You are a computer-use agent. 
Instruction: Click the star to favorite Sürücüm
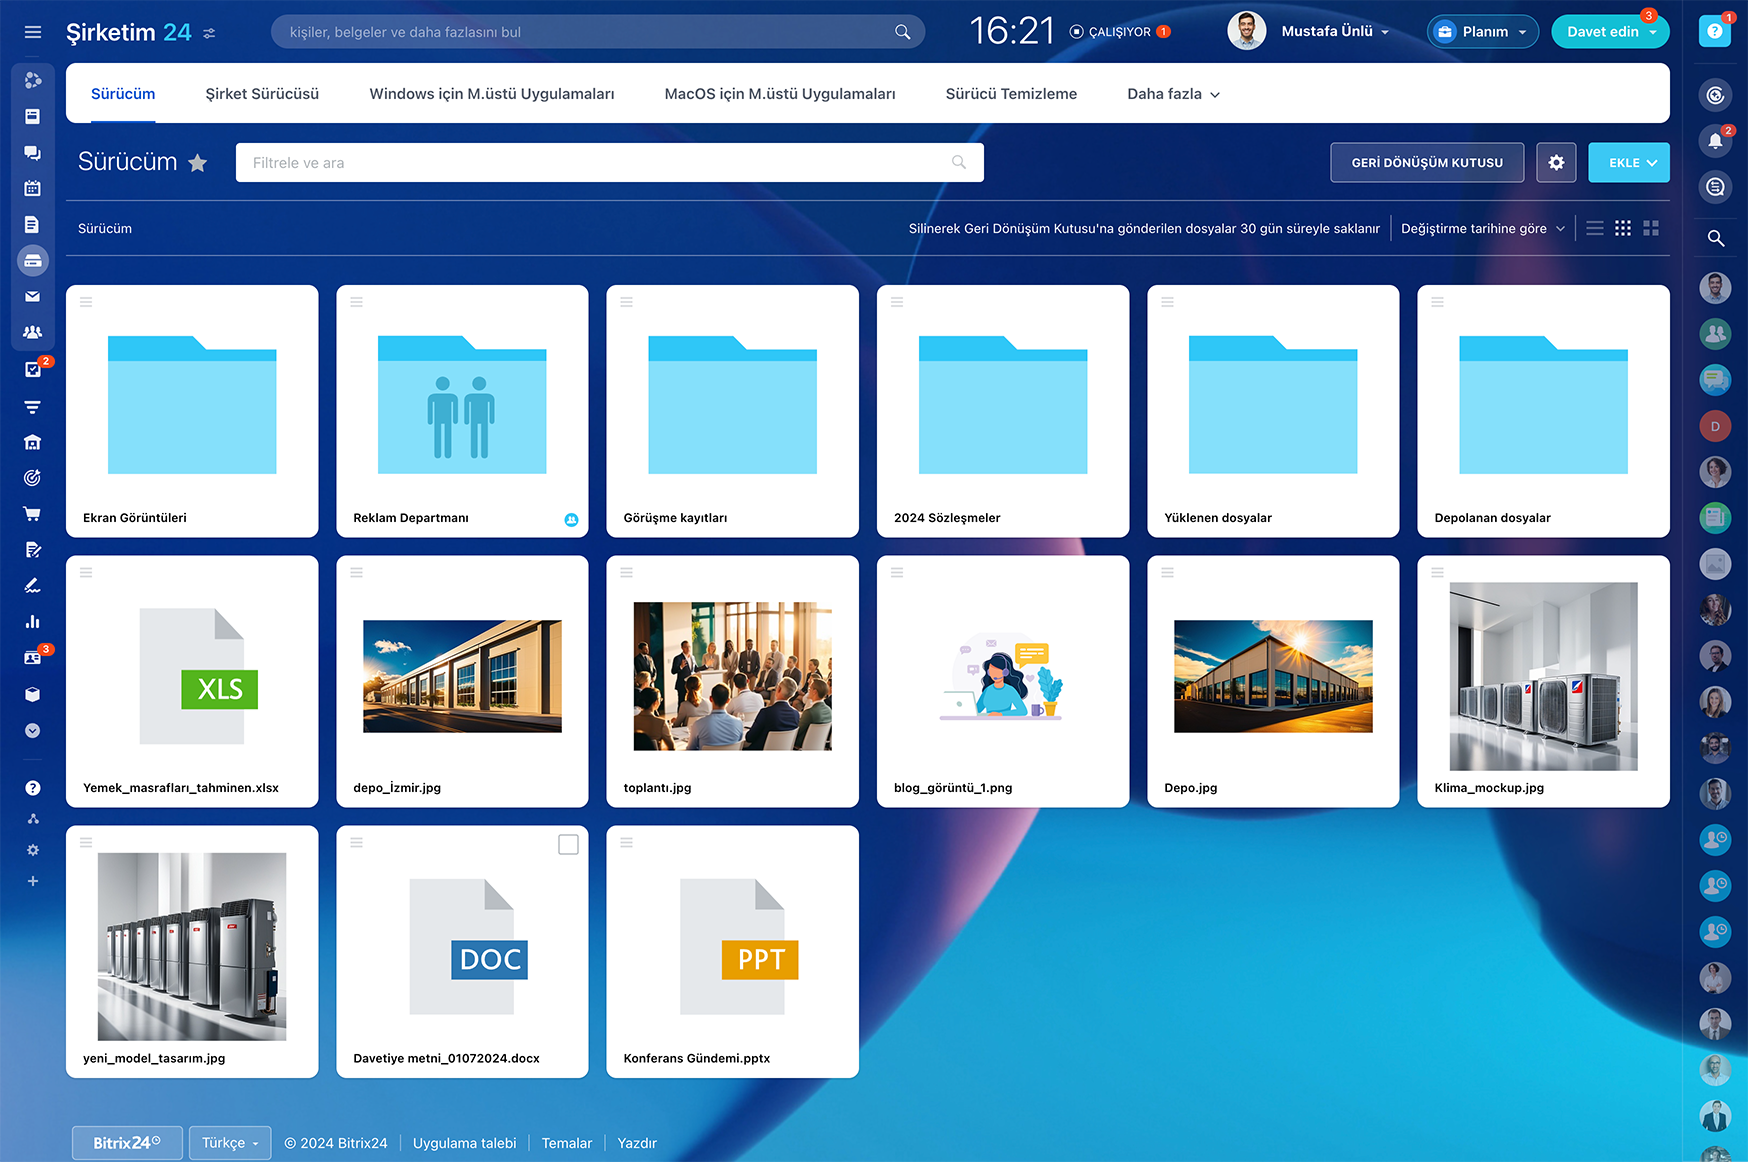coord(198,163)
